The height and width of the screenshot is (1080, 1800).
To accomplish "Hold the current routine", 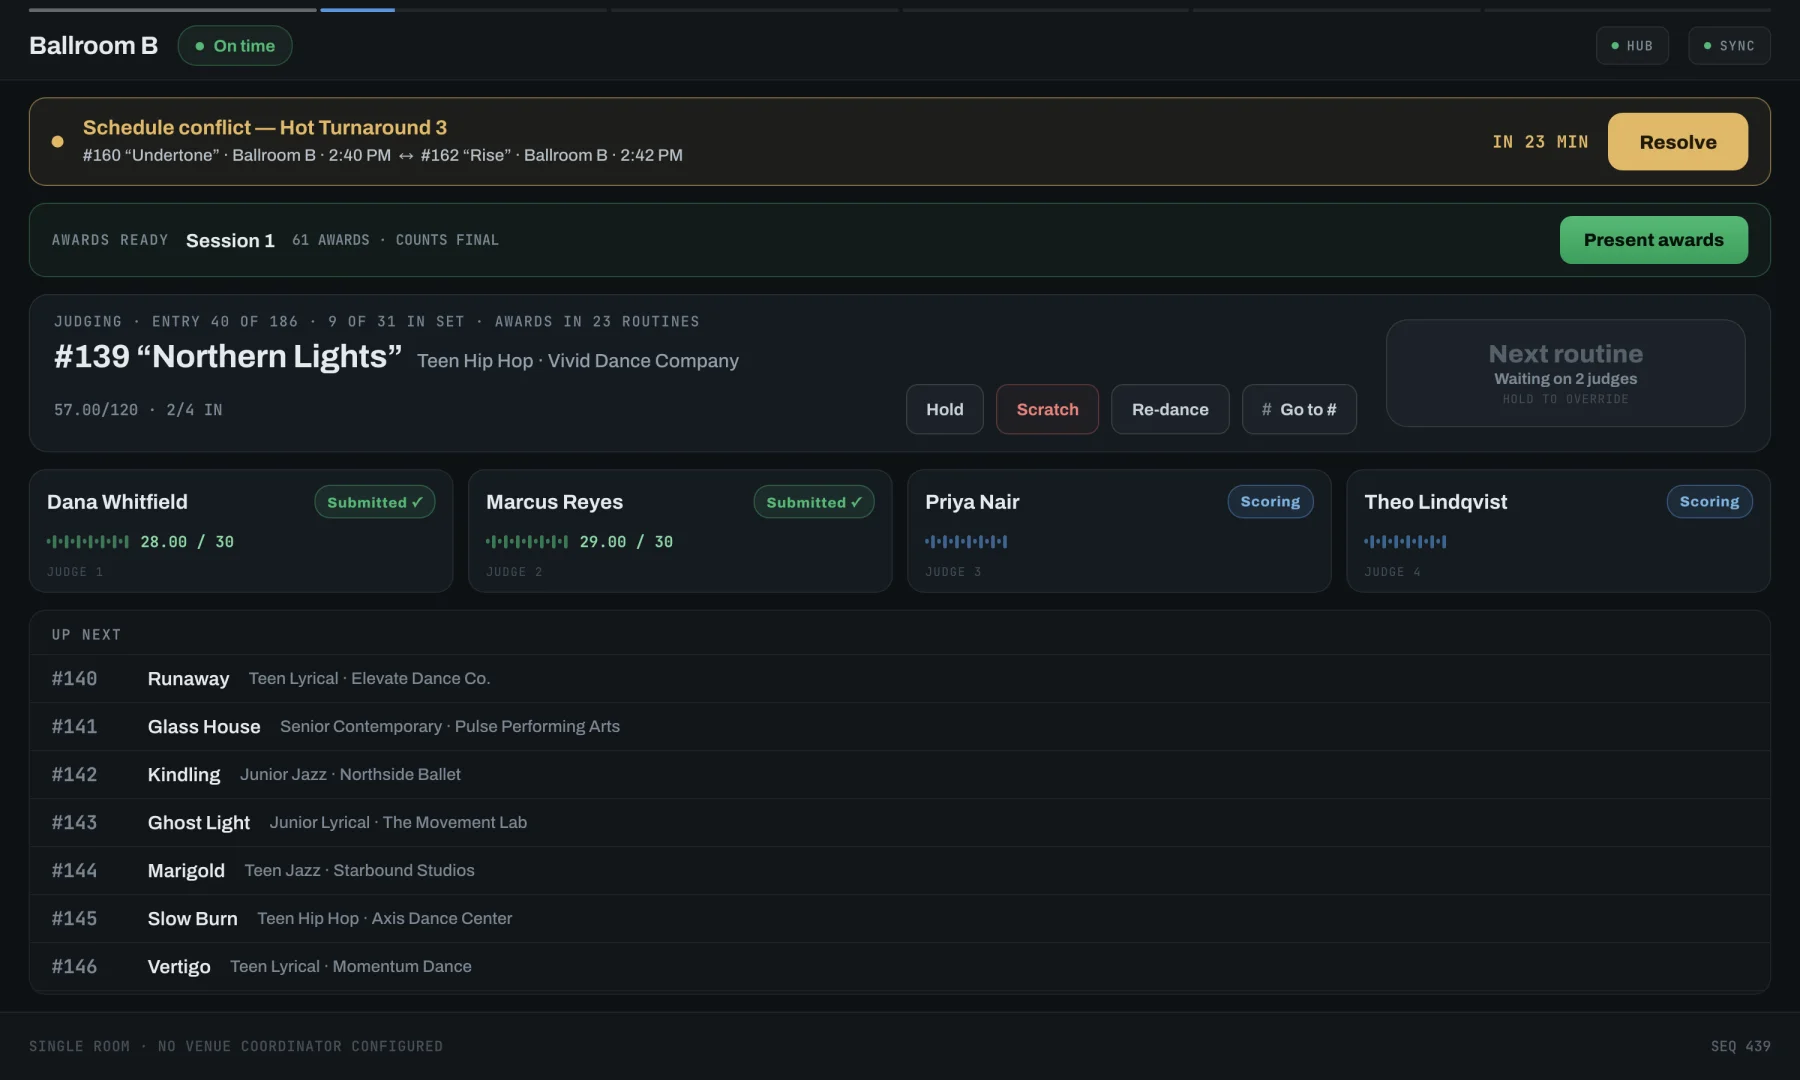I will pos(944,409).
